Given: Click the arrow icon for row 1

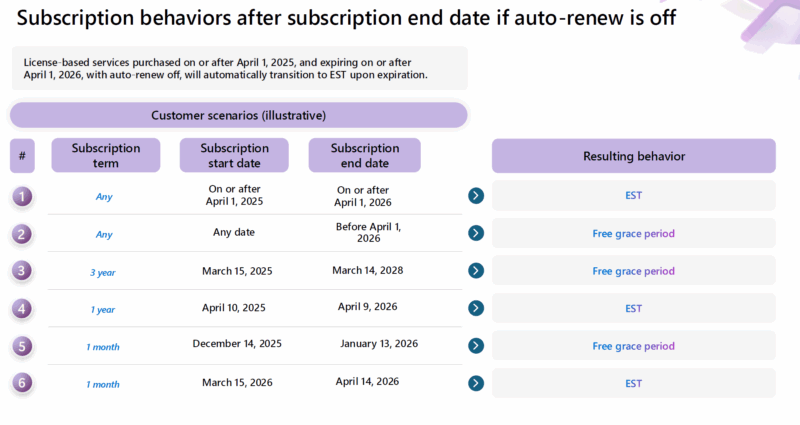Looking at the screenshot, I should tap(476, 196).
